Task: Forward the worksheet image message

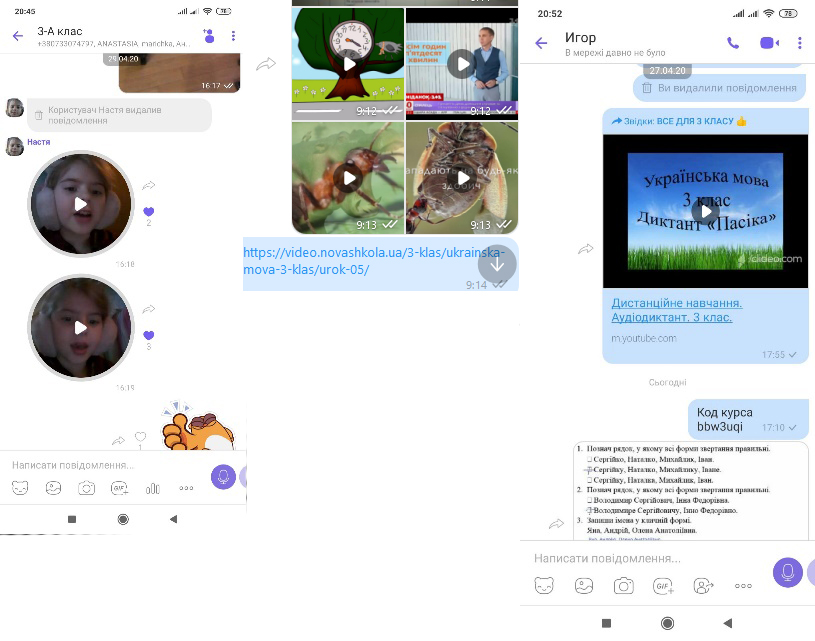Action: [x=556, y=524]
